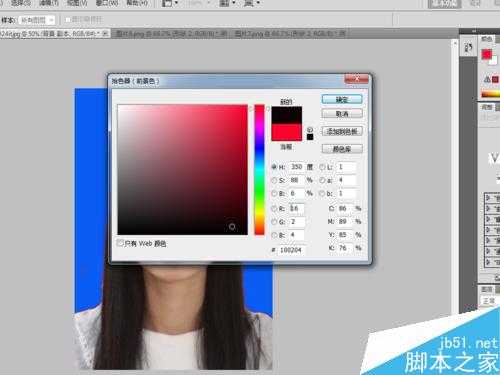
Task: Close the 图片8.jpg document tab
Action: click(224, 34)
